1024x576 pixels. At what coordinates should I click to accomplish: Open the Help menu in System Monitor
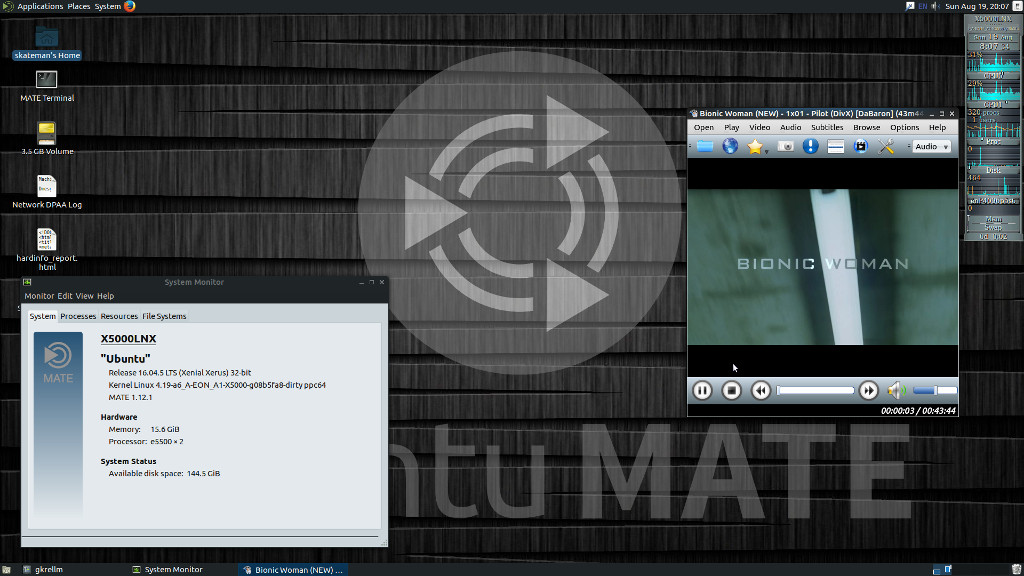105,296
